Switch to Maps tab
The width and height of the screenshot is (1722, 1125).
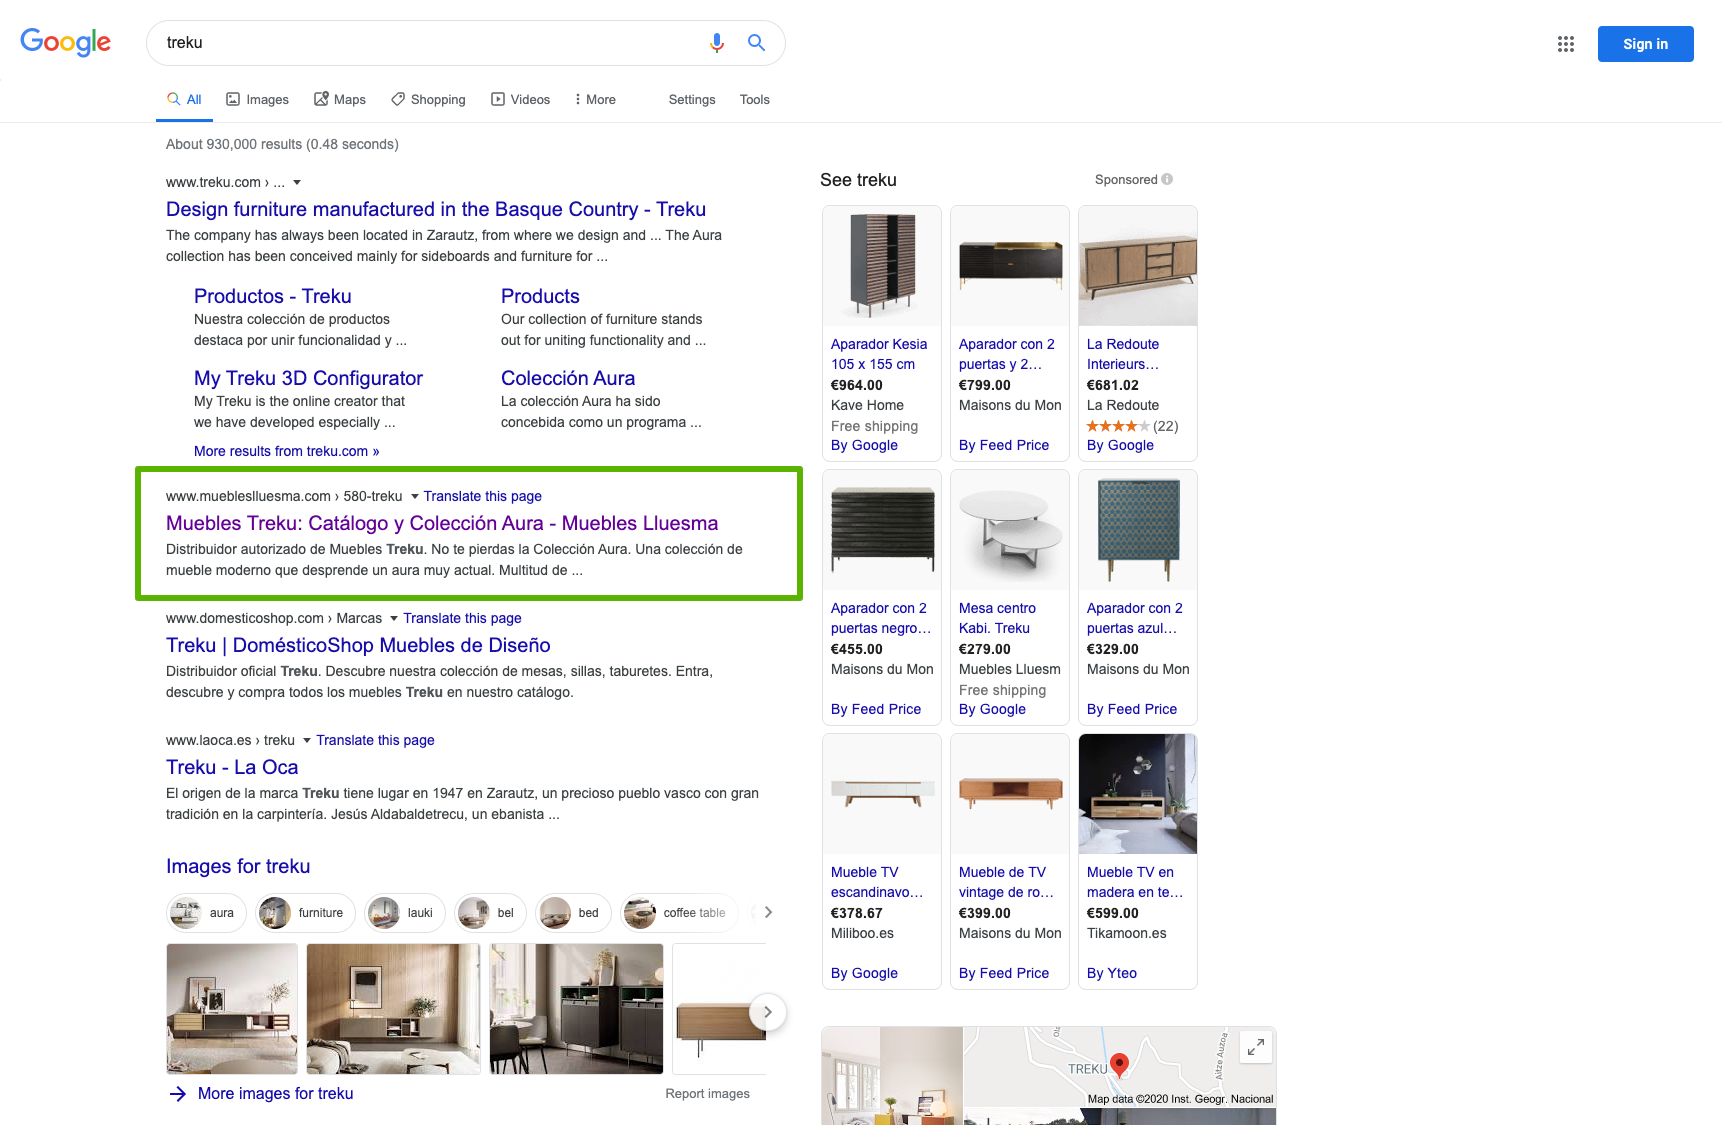point(340,99)
